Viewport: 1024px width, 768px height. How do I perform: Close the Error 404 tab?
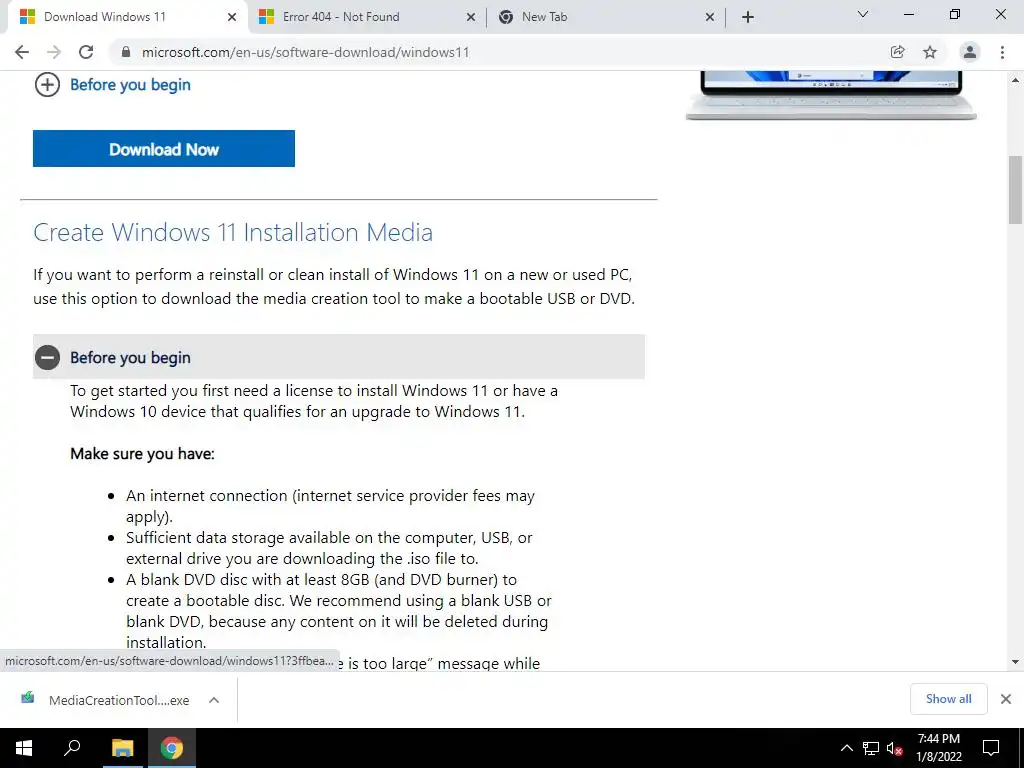pos(471,17)
